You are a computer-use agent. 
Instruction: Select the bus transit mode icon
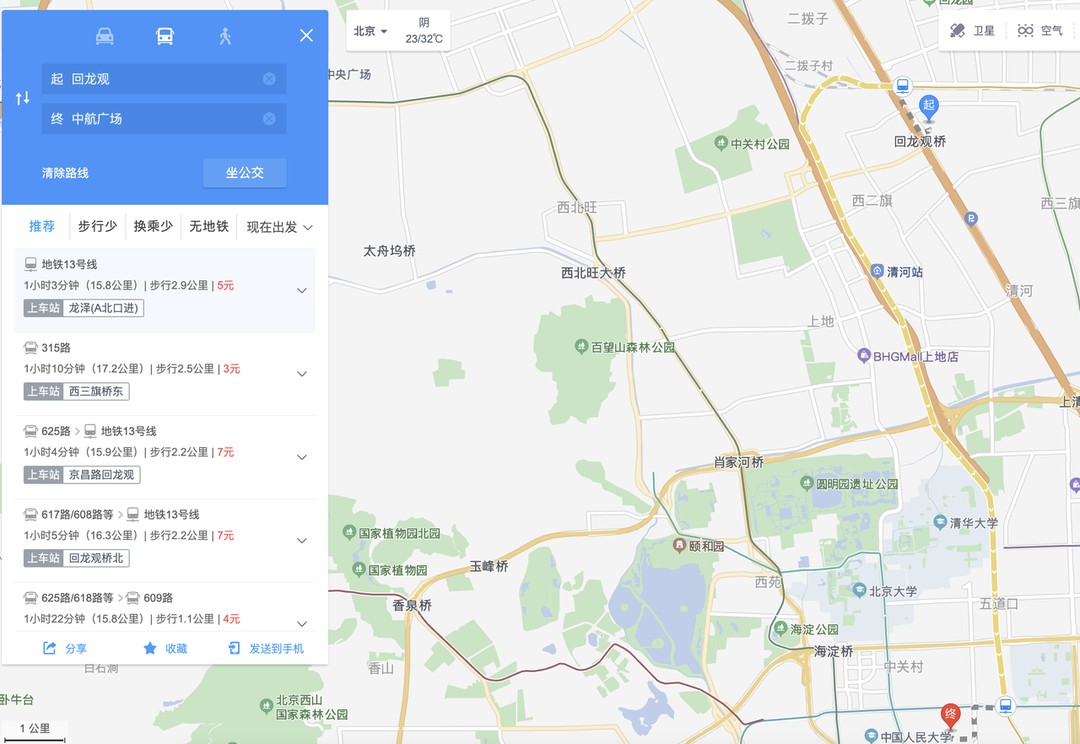[165, 36]
